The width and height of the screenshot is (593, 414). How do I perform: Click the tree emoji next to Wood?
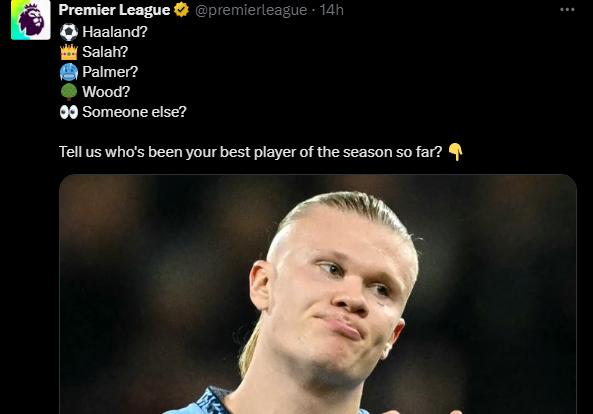tap(69, 92)
